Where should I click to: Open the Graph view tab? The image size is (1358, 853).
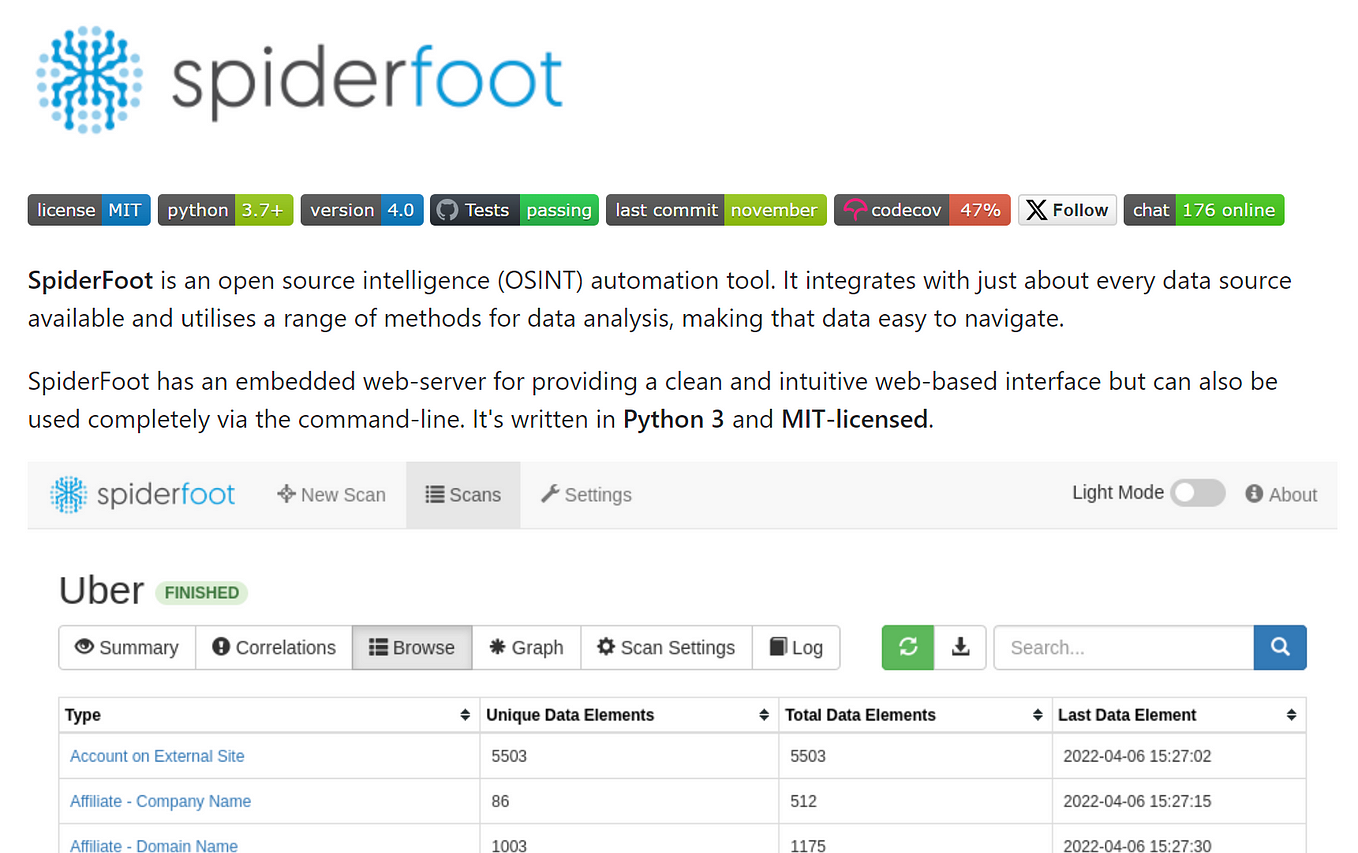pyautogui.click(x=526, y=647)
